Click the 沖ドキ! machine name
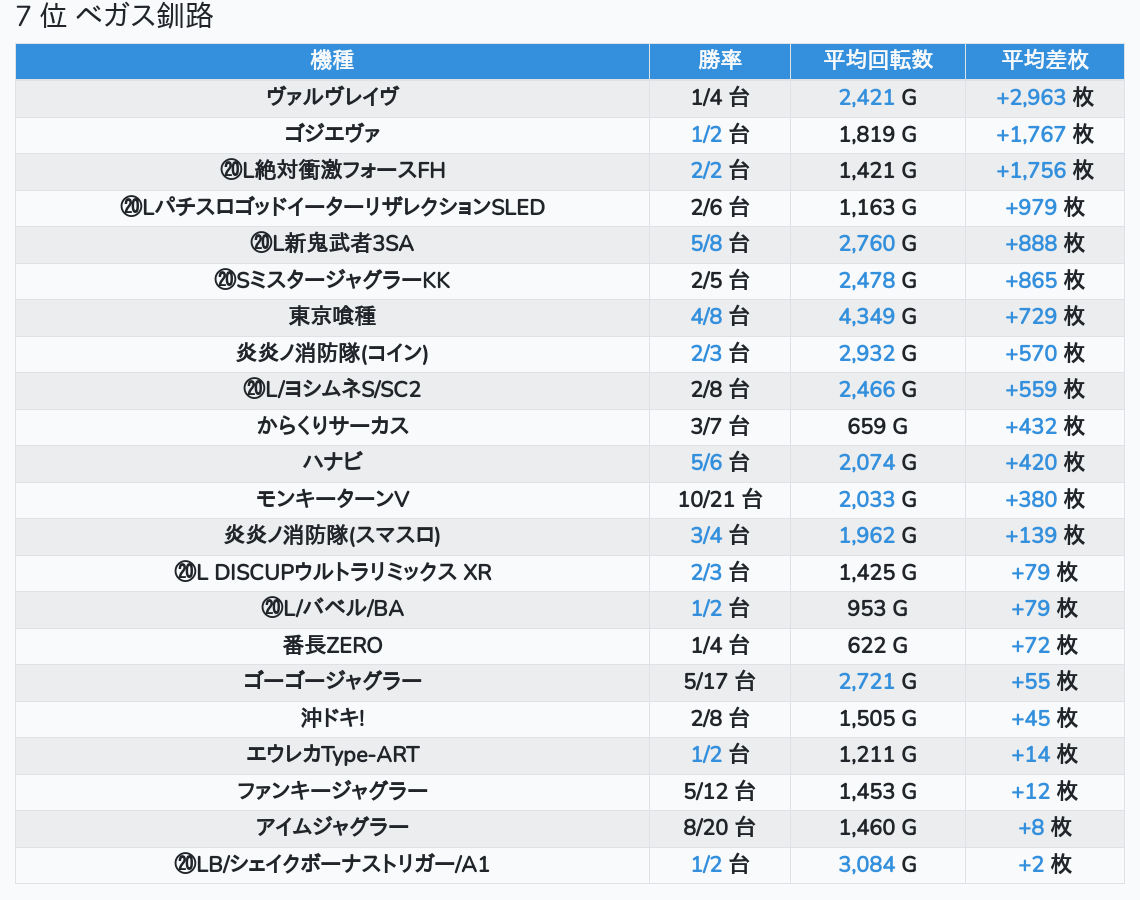 pos(332,718)
